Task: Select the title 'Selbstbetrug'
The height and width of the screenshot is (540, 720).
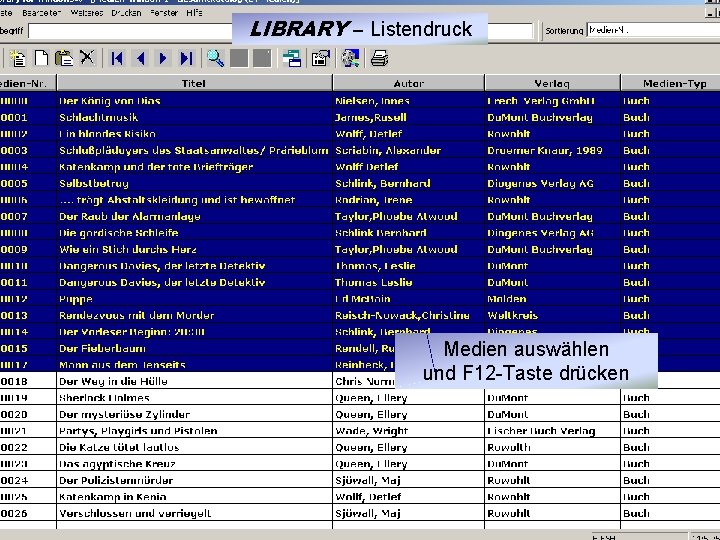Action: tap(94, 183)
